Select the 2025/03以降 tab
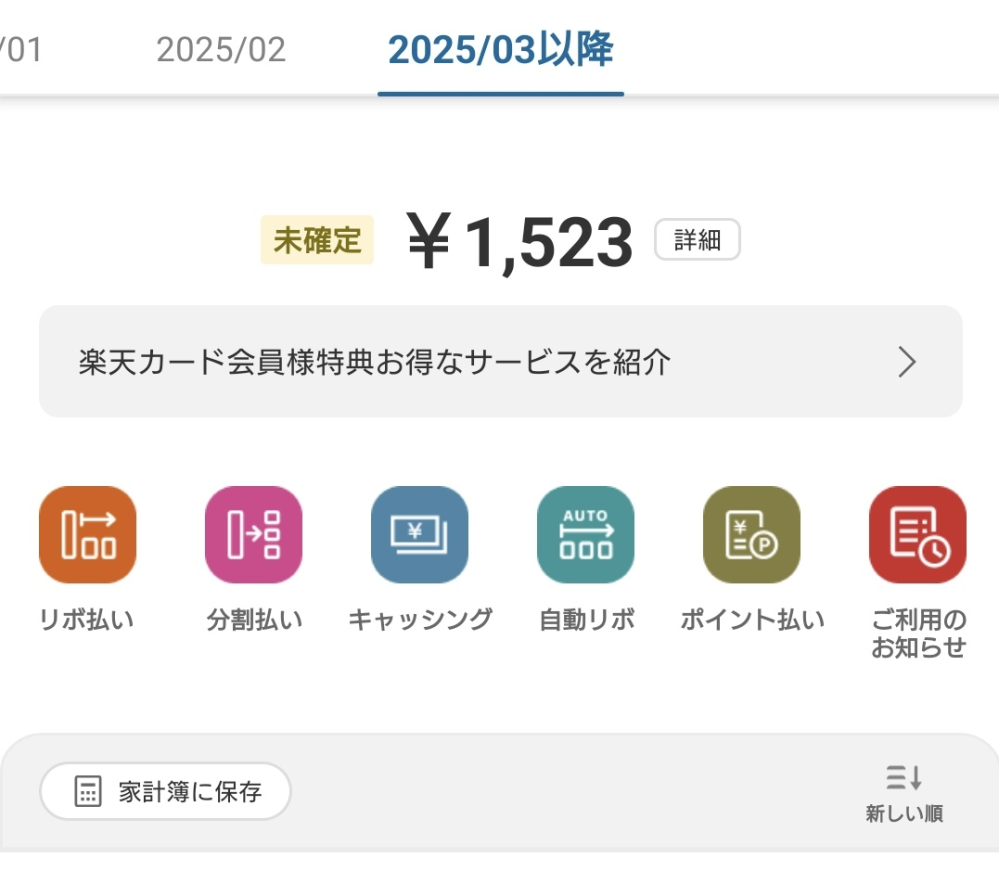The height and width of the screenshot is (883, 999). 501,50
